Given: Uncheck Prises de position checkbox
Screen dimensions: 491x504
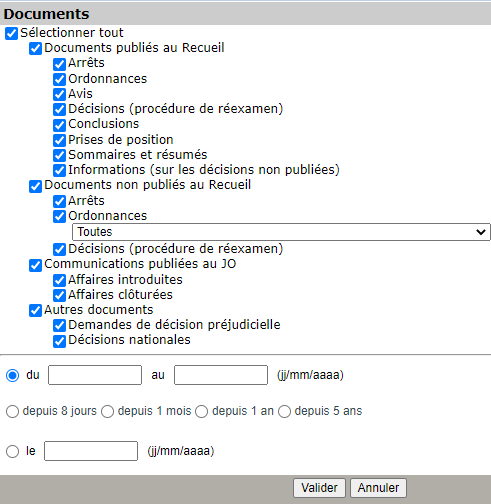Looking at the screenshot, I should tap(59, 140).
